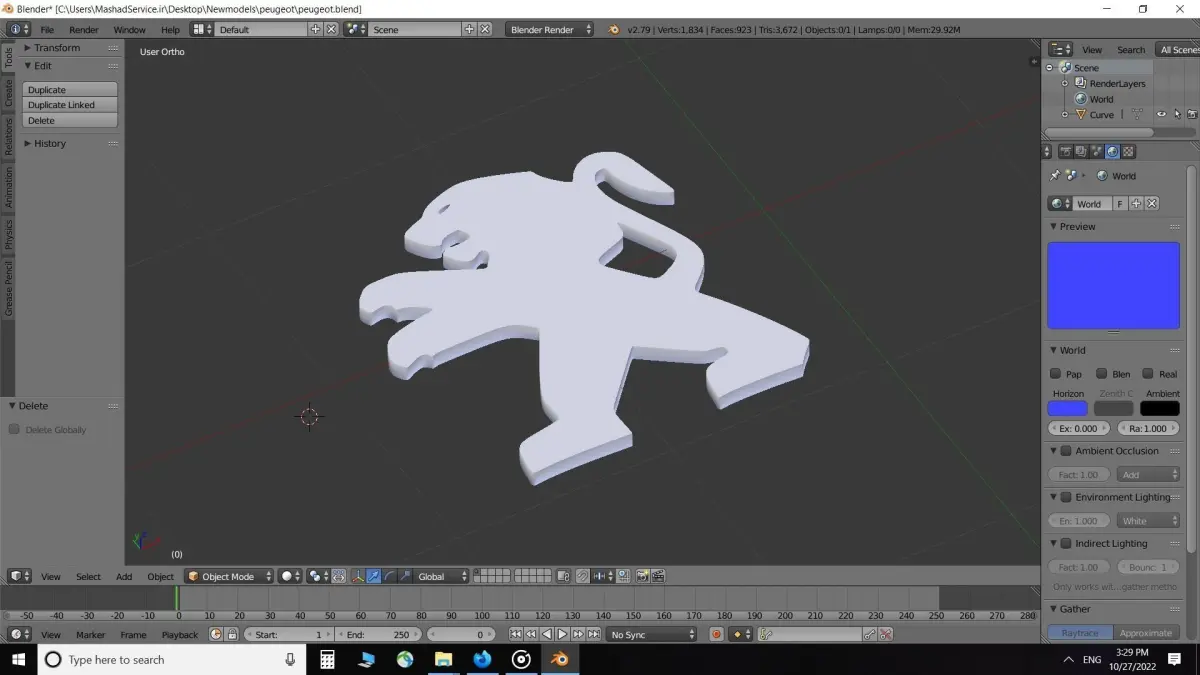Switch to the Create tab in tool shelf
1200x675 pixels.
[x=9, y=93]
